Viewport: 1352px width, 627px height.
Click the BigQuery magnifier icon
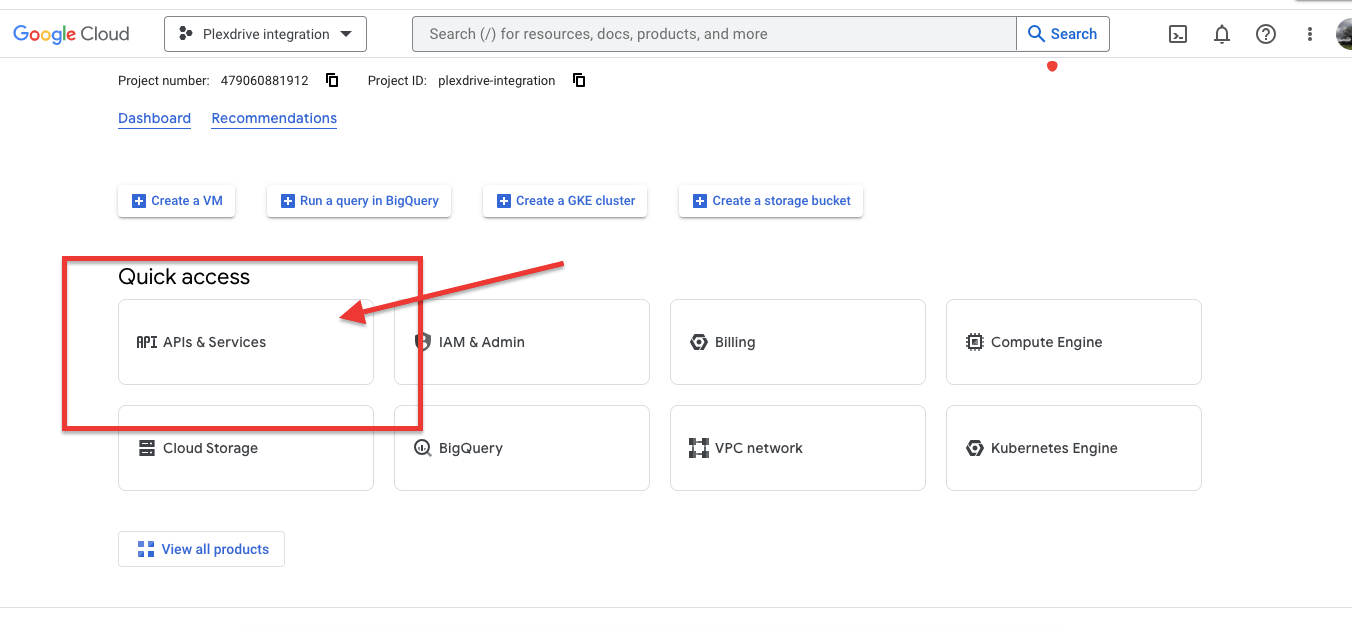[x=423, y=448]
